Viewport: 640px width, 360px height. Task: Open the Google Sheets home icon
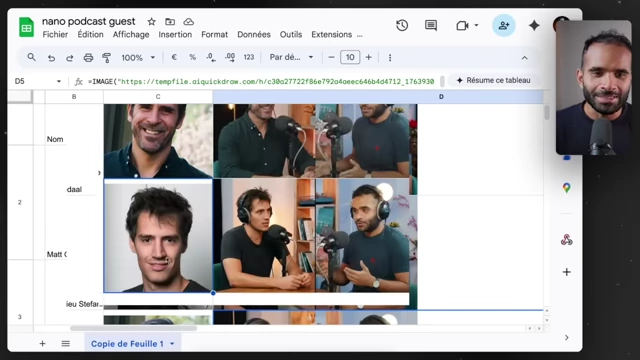[x=27, y=27]
